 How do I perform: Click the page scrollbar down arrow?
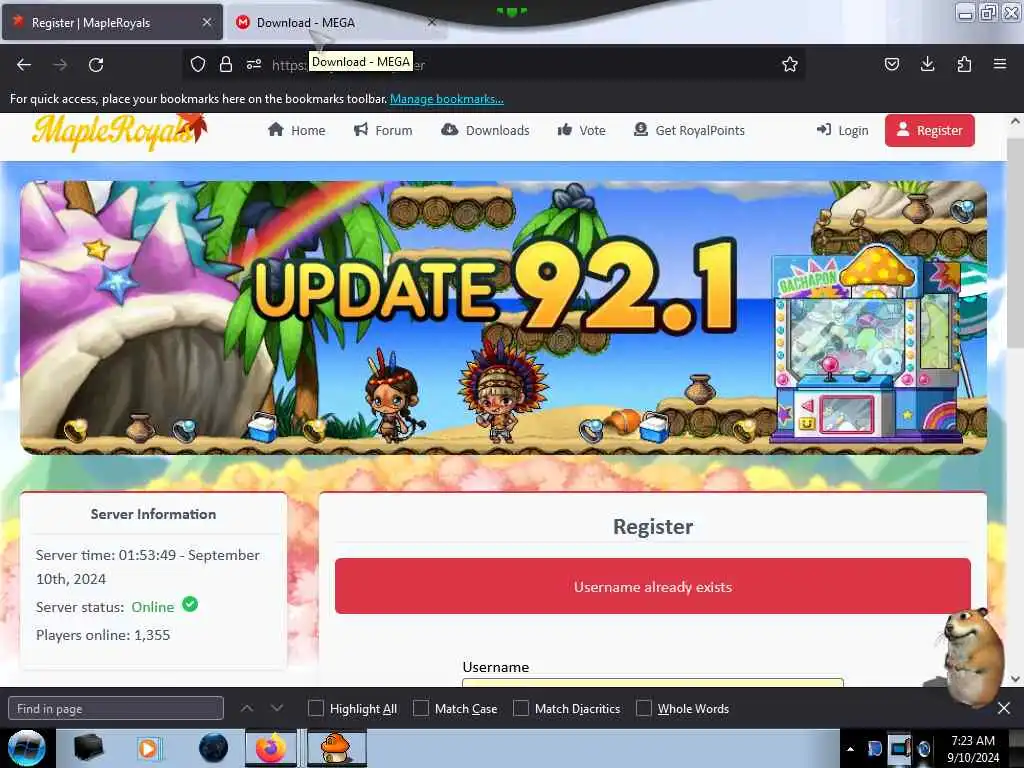pyautogui.click(x=1015, y=679)
